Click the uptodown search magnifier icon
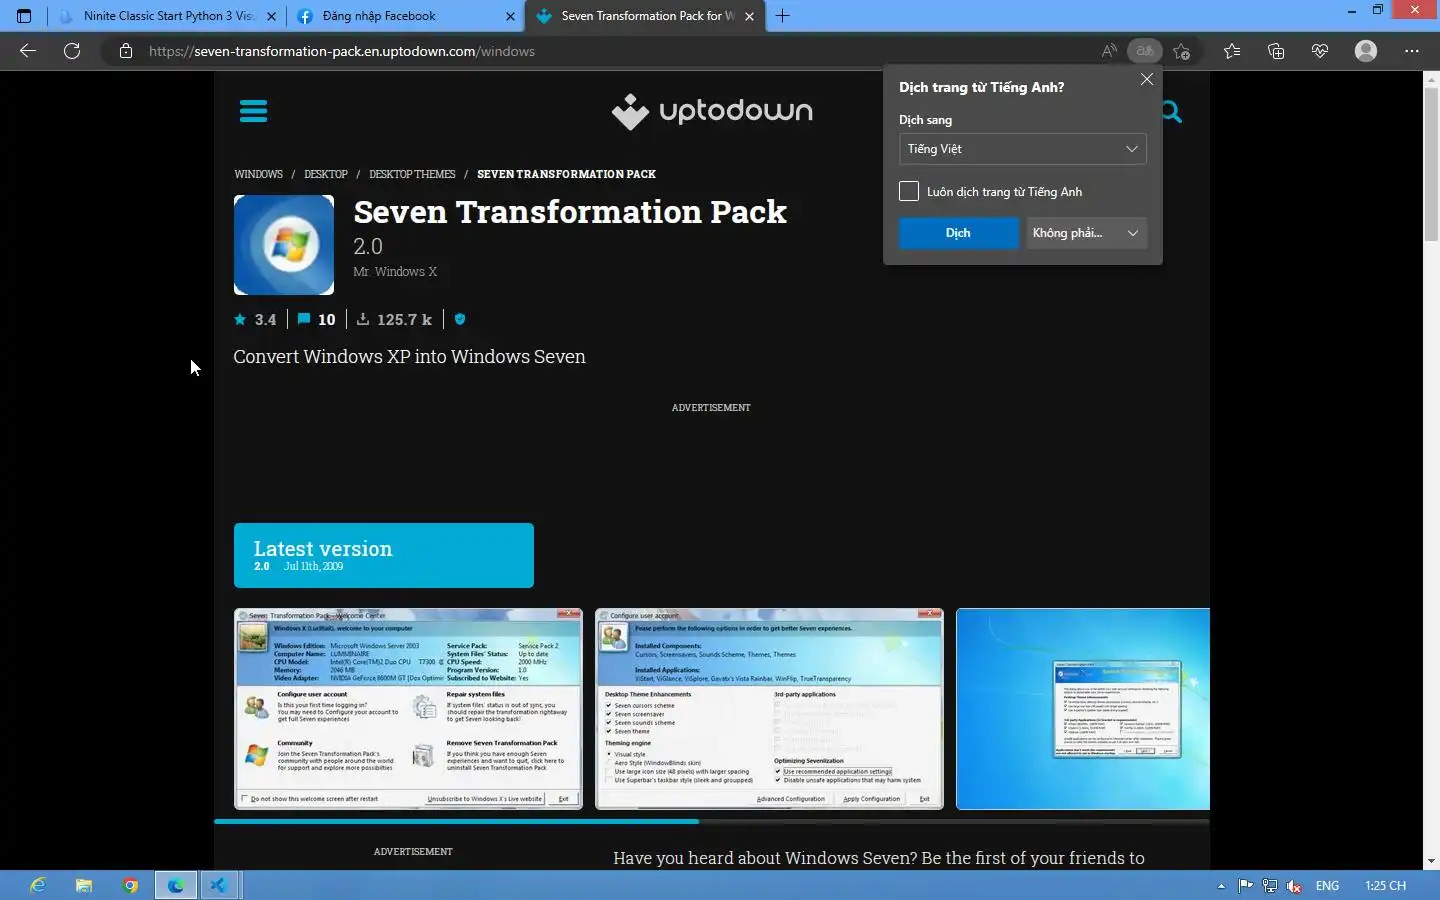The image size is (1440, 900). tap(1171, 112)
